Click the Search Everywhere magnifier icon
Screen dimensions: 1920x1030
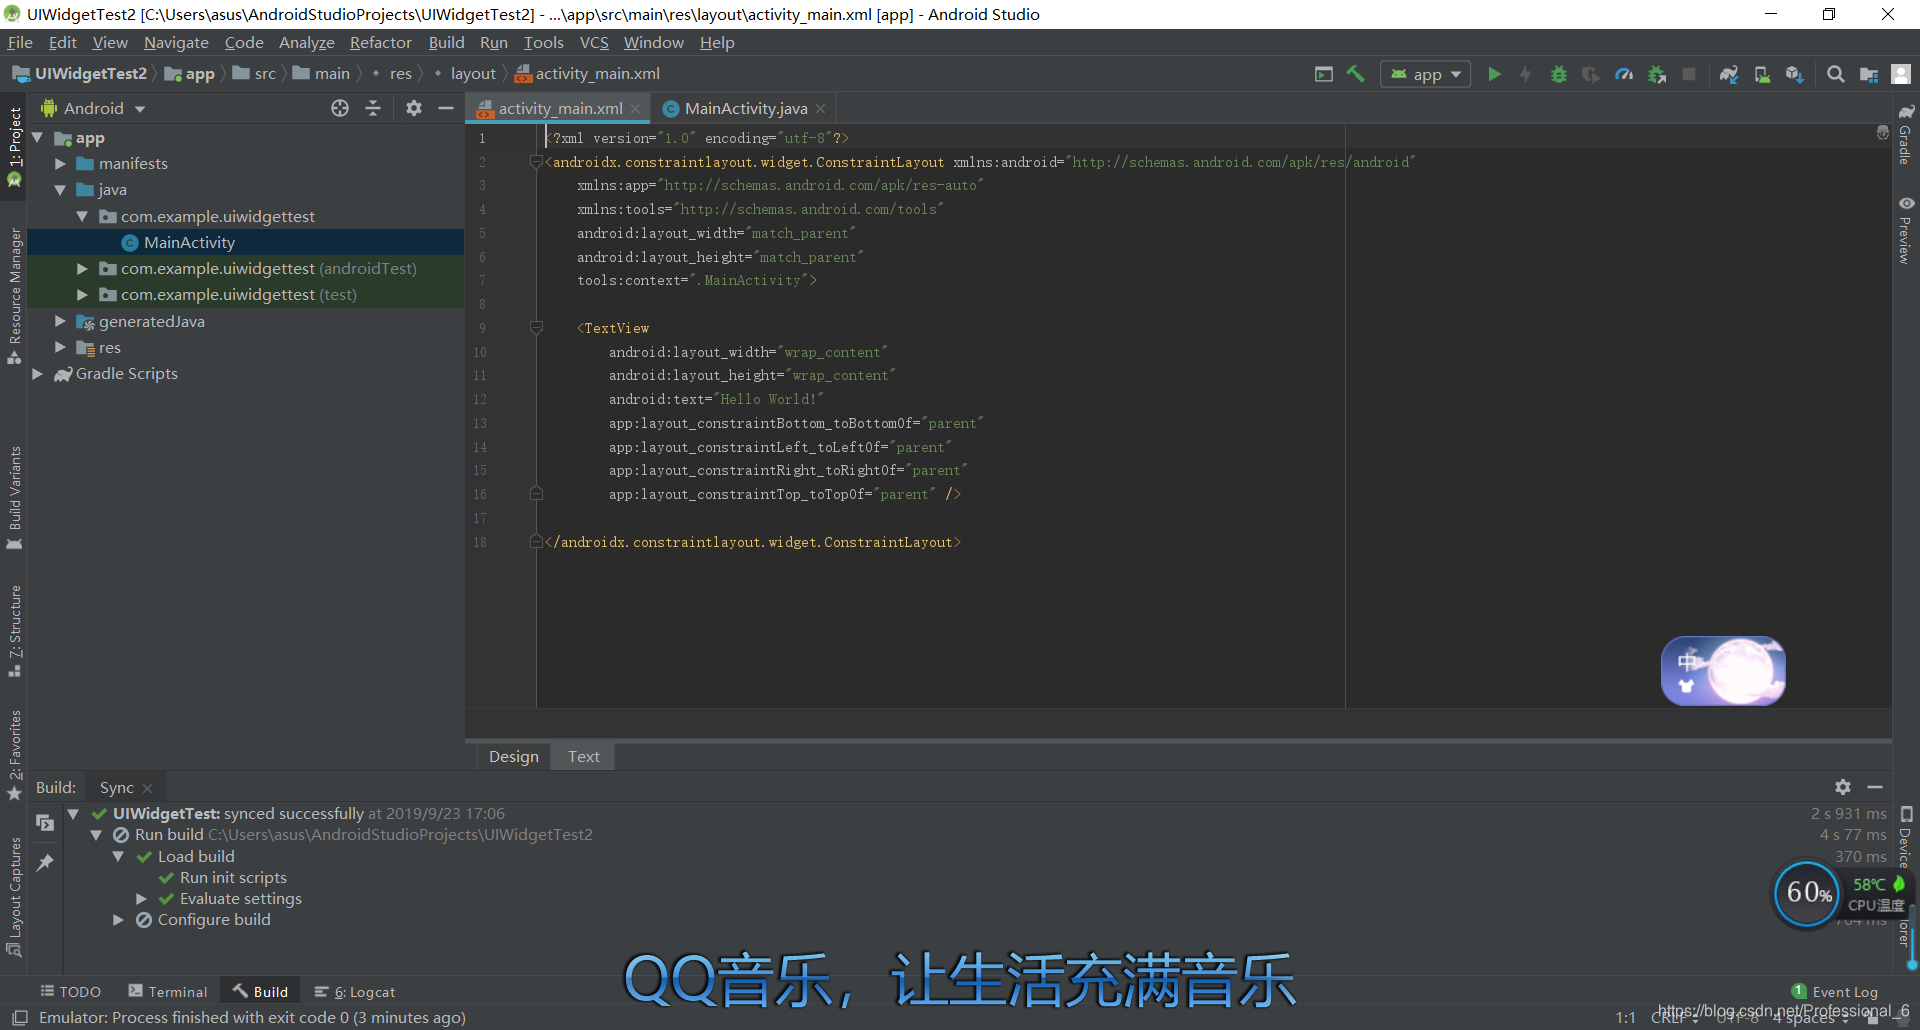click(x=1836, y=74)
